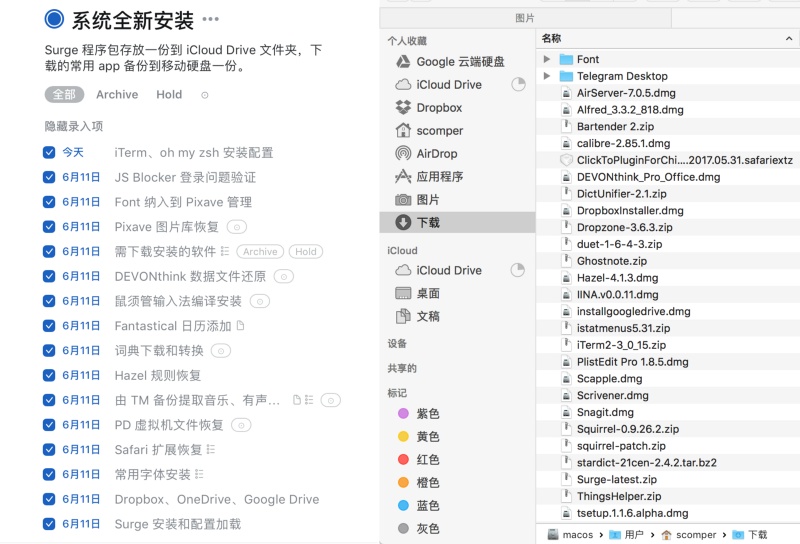
Task: Select the Scrivener.dmg file
Action: click(x=613, y=395)
